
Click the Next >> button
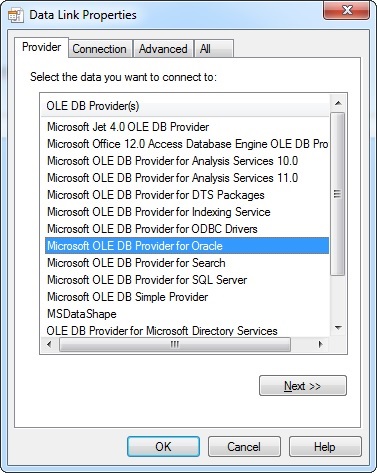tap(303, 386)
